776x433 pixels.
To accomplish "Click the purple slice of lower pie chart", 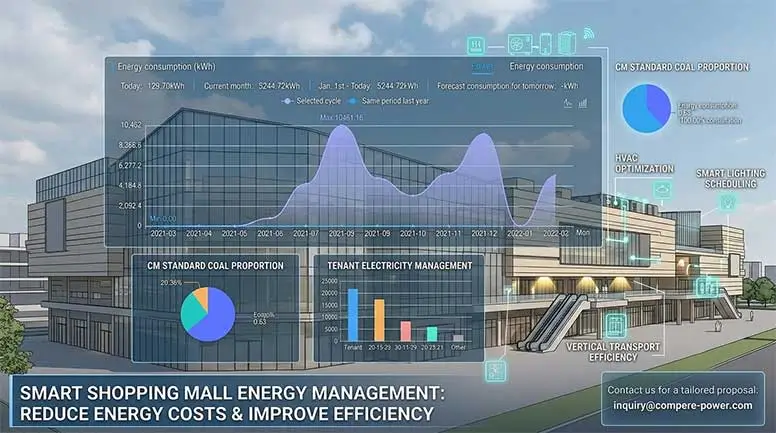I will click(218, 319).
